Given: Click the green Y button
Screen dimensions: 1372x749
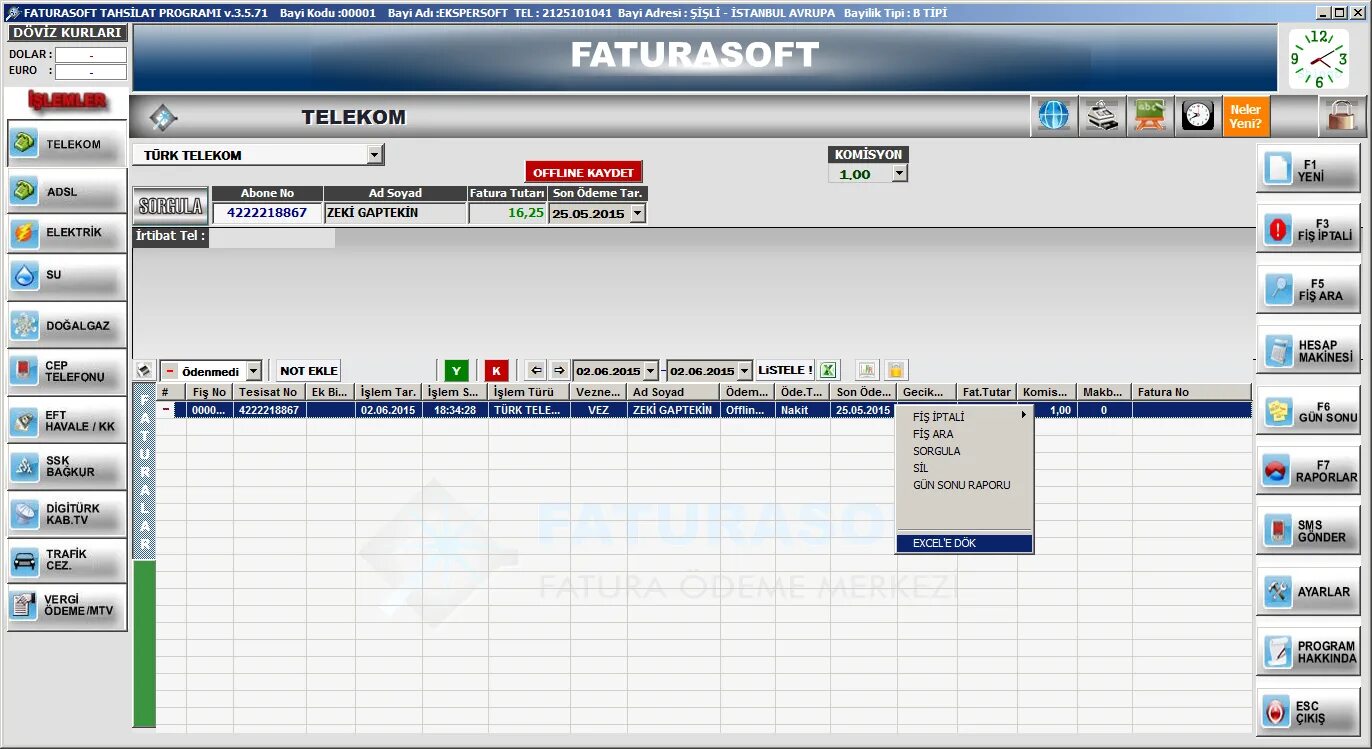Looking at the screenshot, I should (456, 371).
